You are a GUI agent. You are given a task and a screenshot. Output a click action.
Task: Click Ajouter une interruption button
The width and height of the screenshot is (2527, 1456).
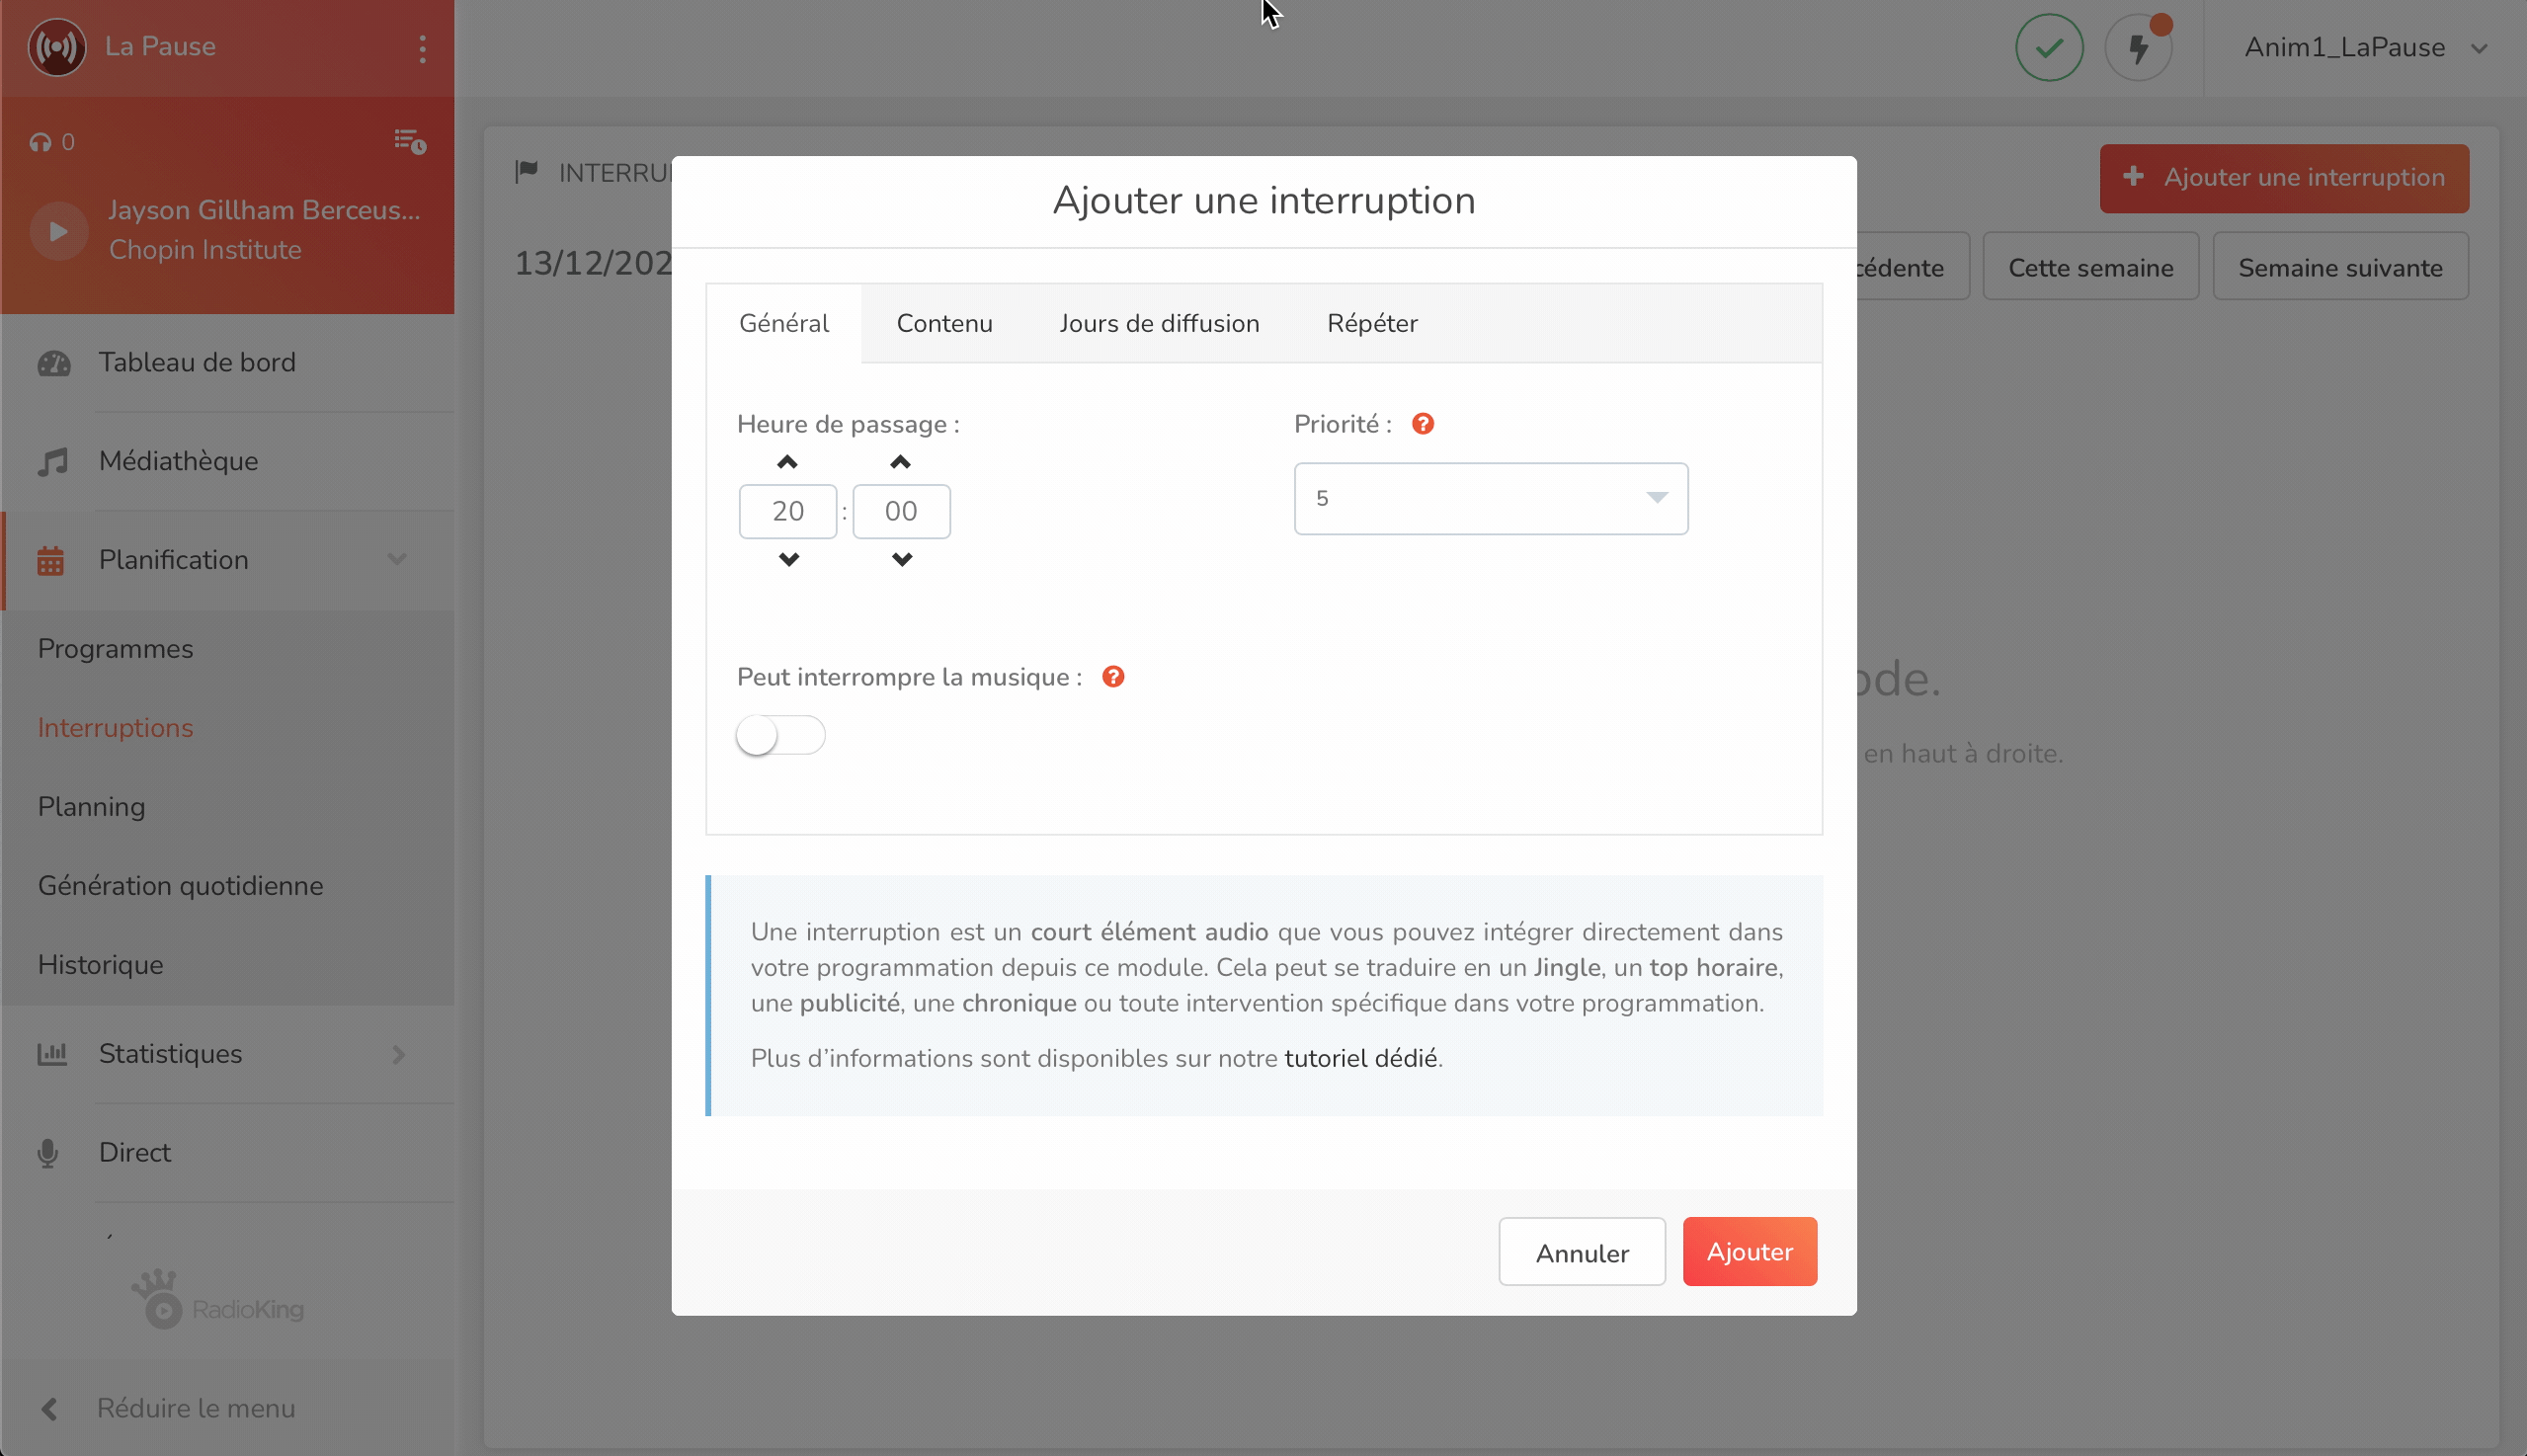(x=2283, y=178)
